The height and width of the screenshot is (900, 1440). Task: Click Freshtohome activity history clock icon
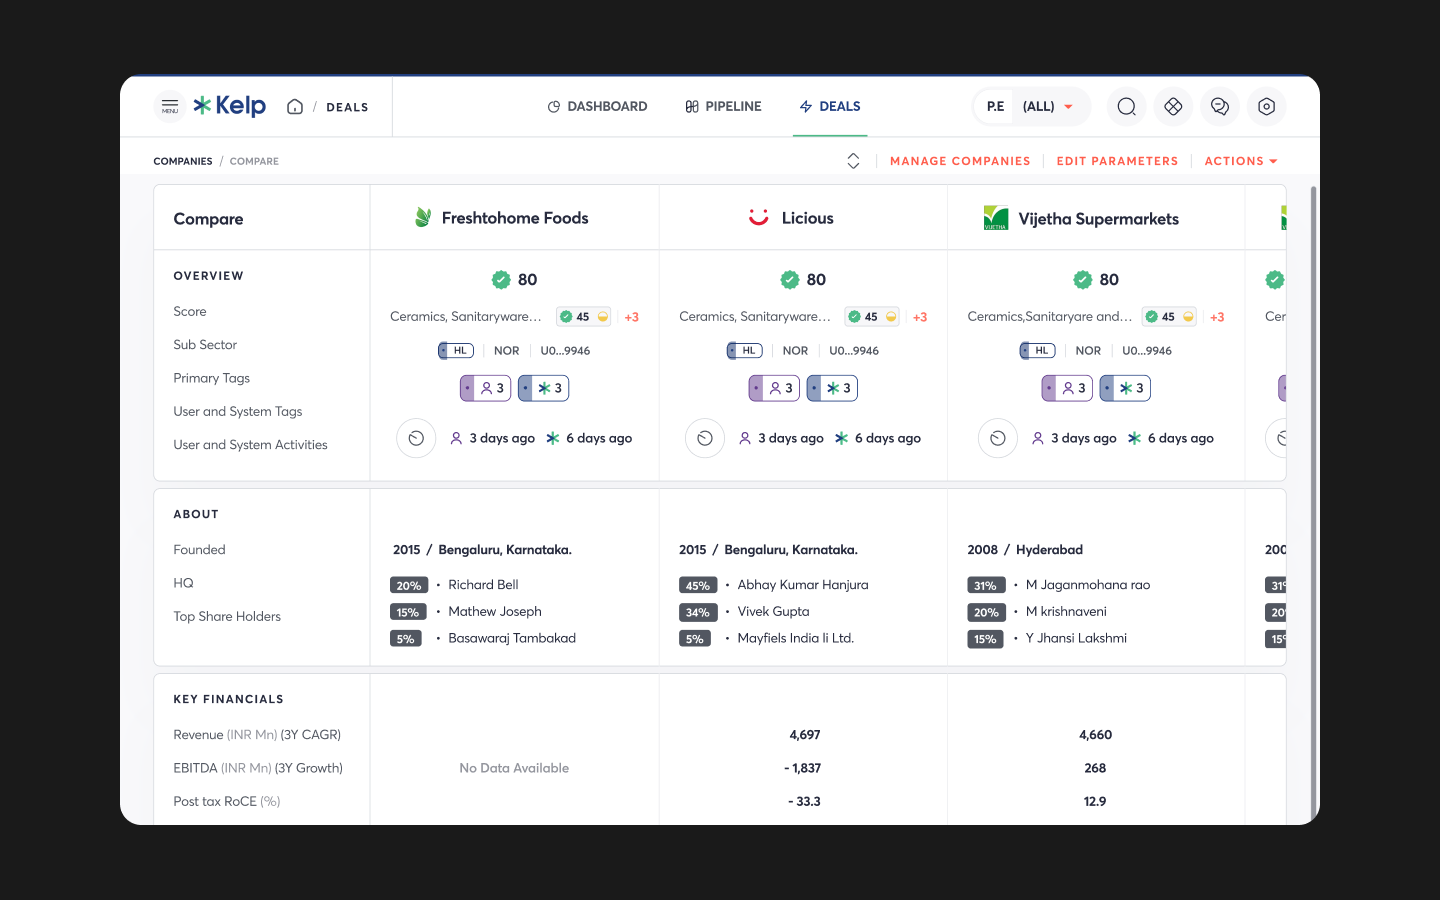coord(416,438)
